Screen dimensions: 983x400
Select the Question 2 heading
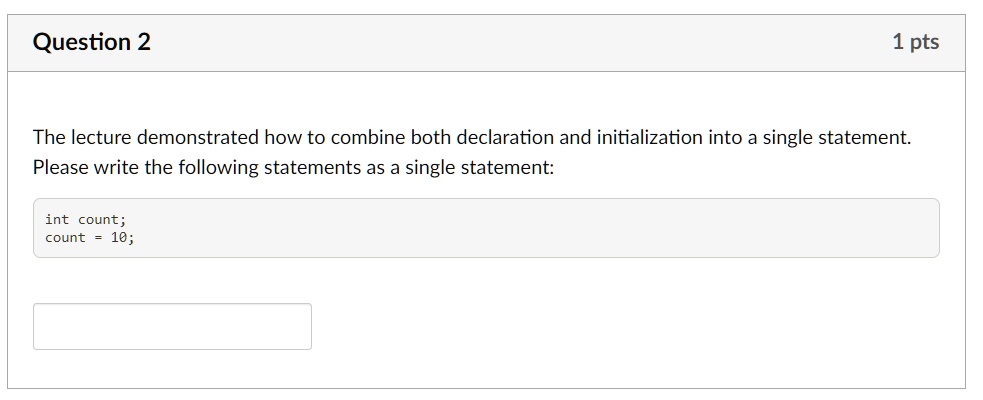pyautogui.click(x=92, y=42)
